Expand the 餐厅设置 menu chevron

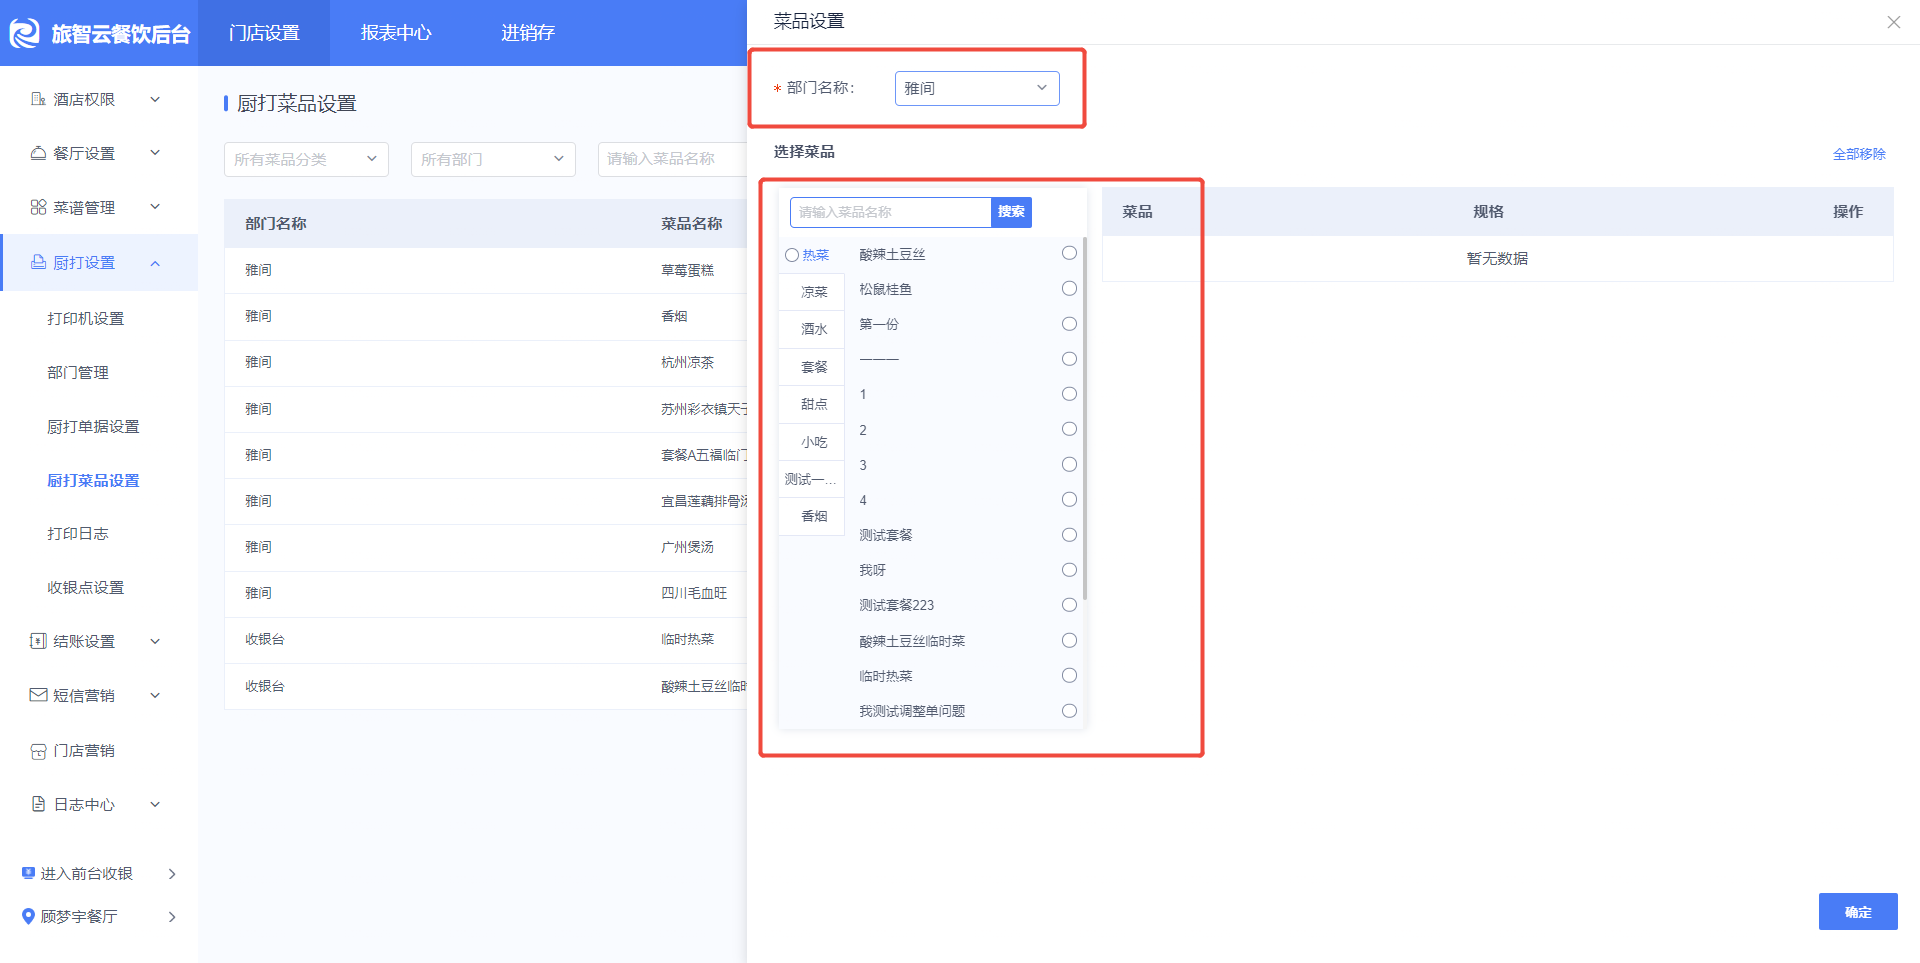point(155,153)
